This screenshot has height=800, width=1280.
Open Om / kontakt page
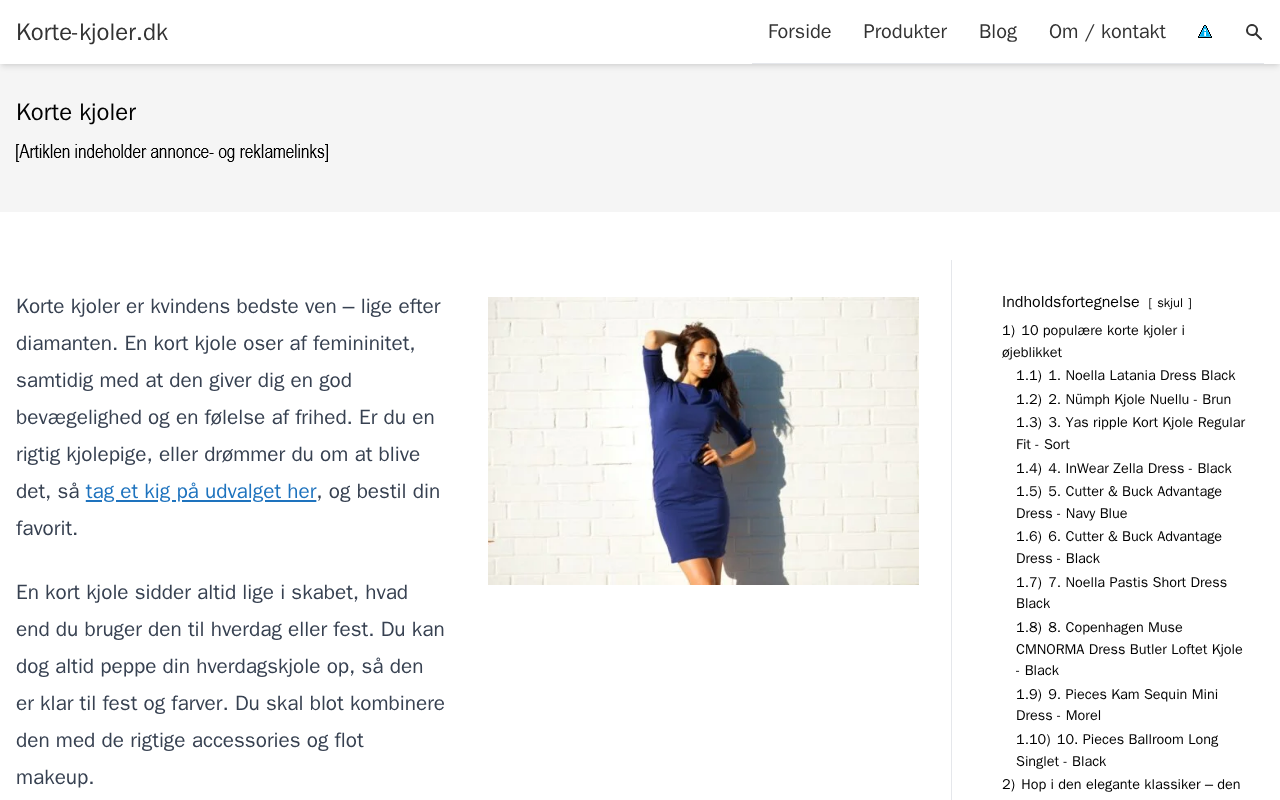pyautogui.click(x=1107, y=32)
